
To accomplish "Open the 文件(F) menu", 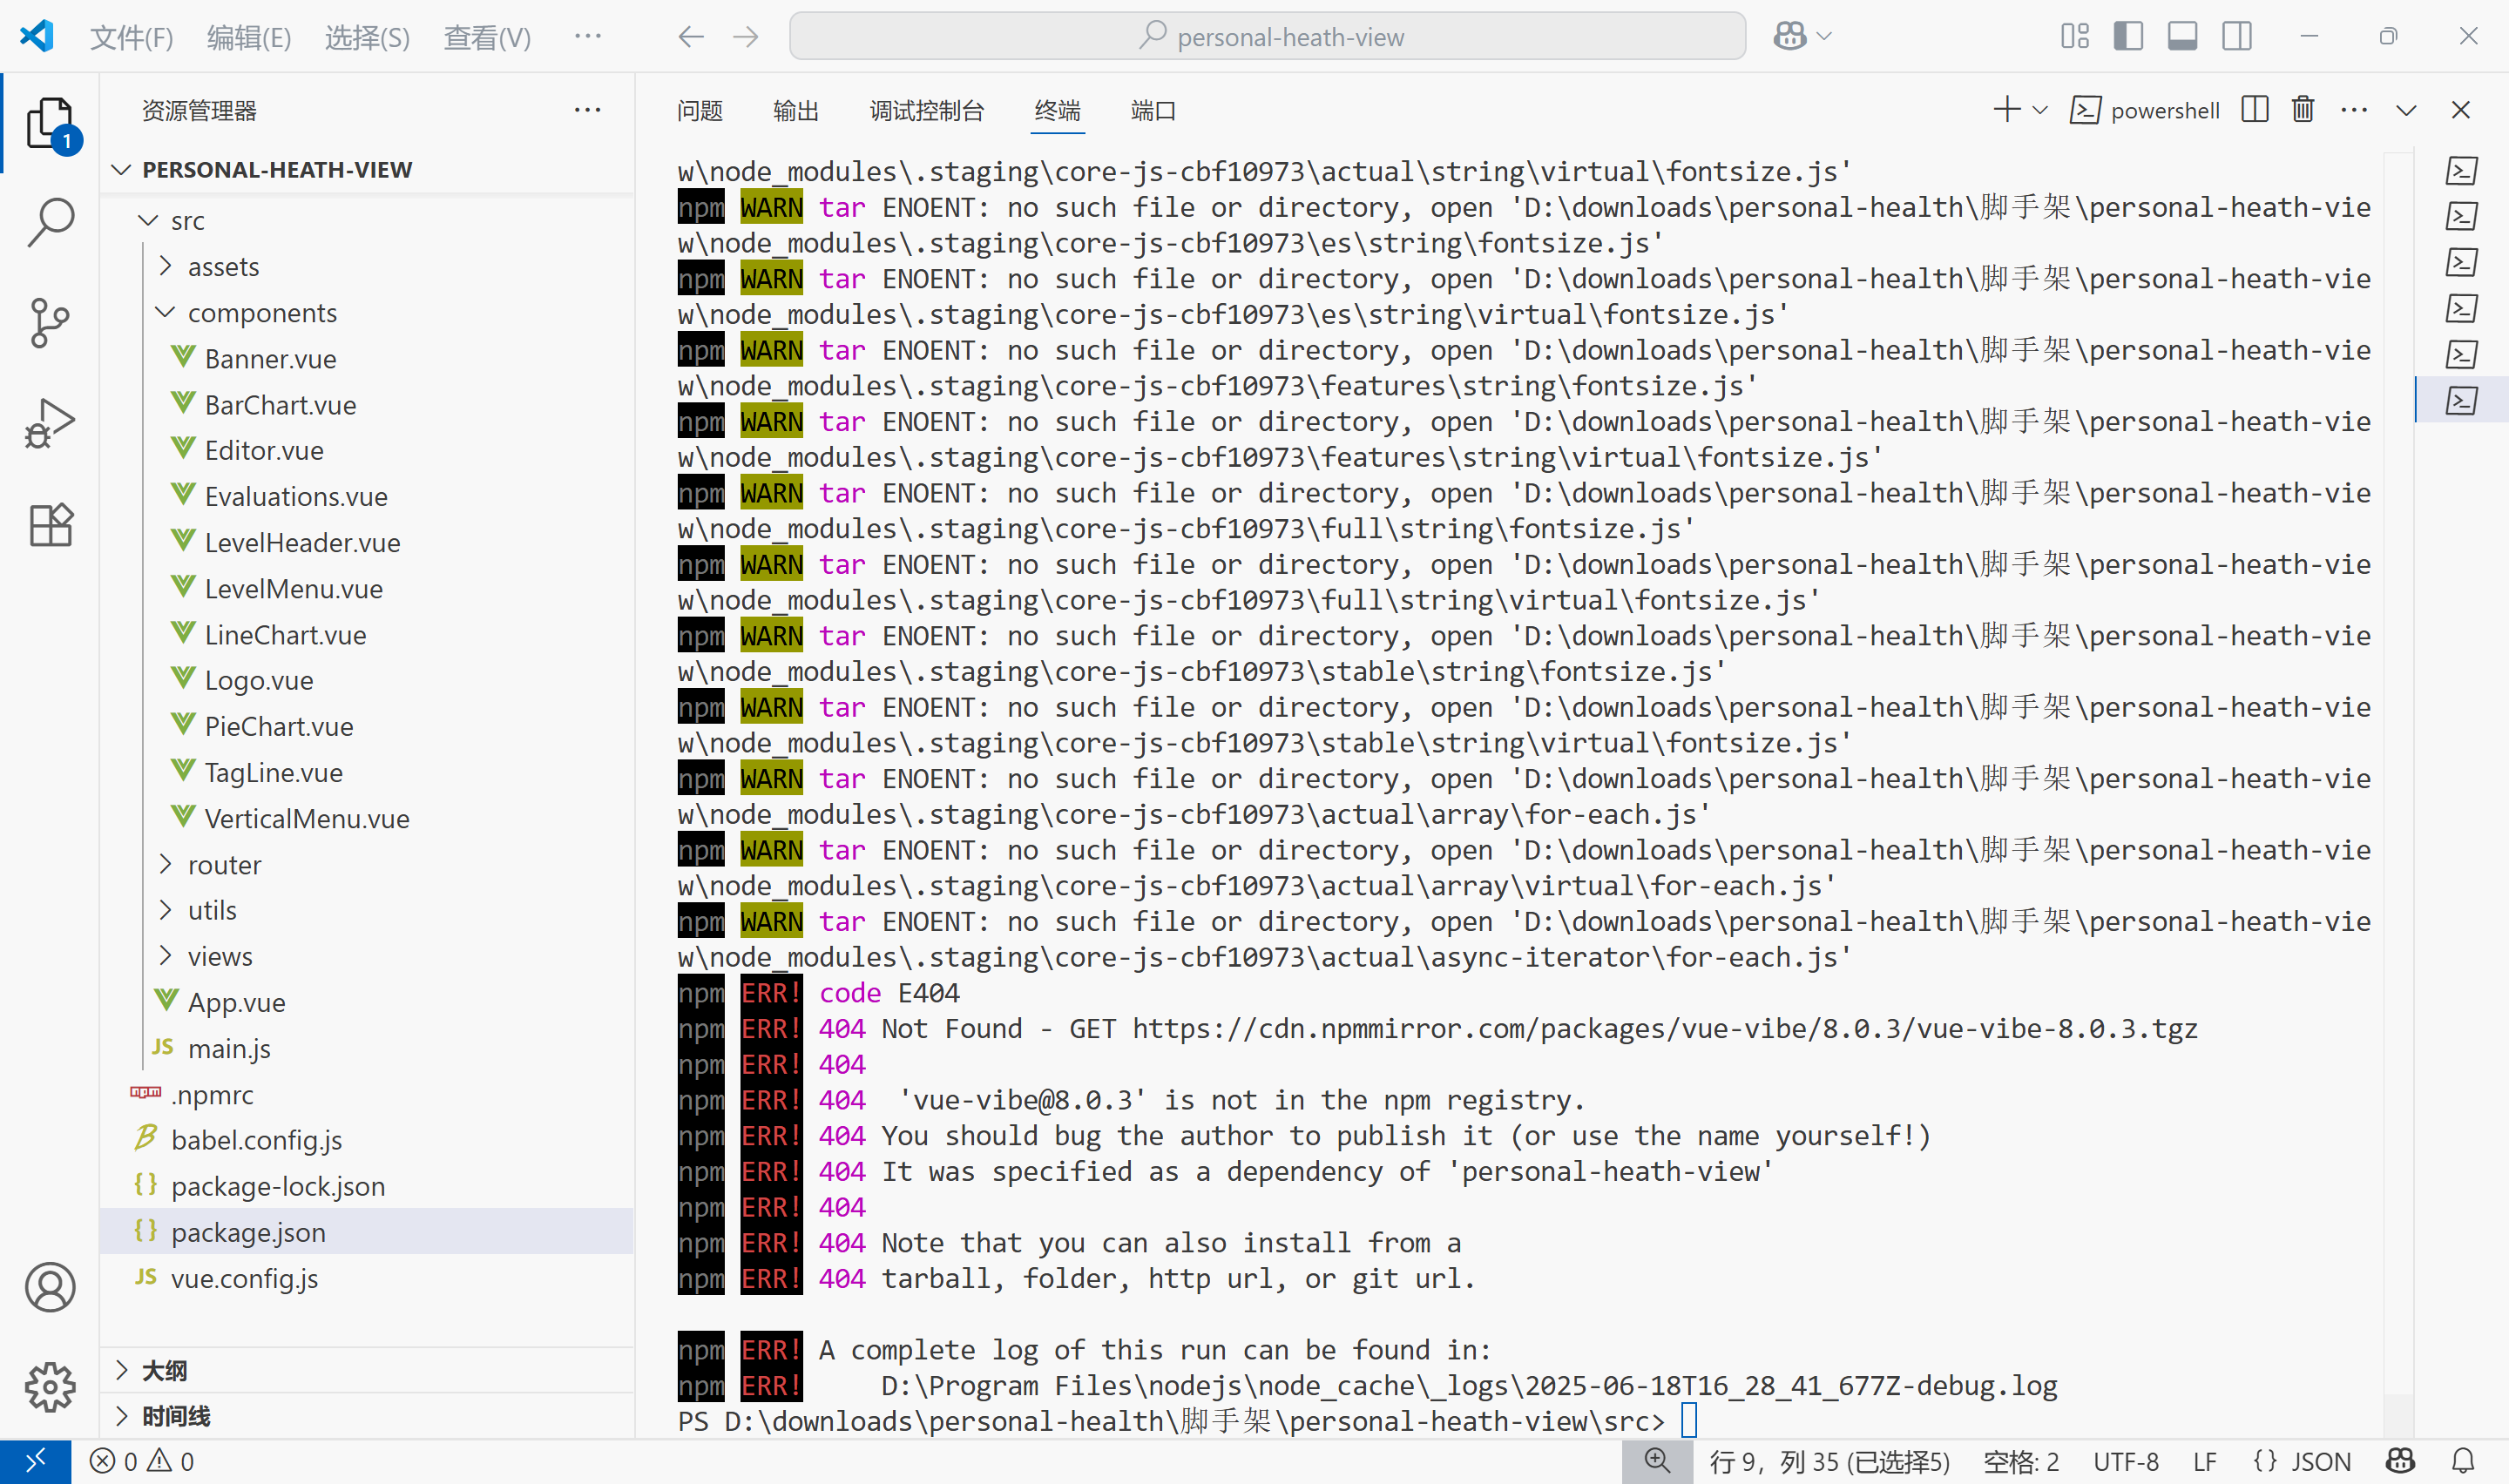I will (x=131, y=37).
